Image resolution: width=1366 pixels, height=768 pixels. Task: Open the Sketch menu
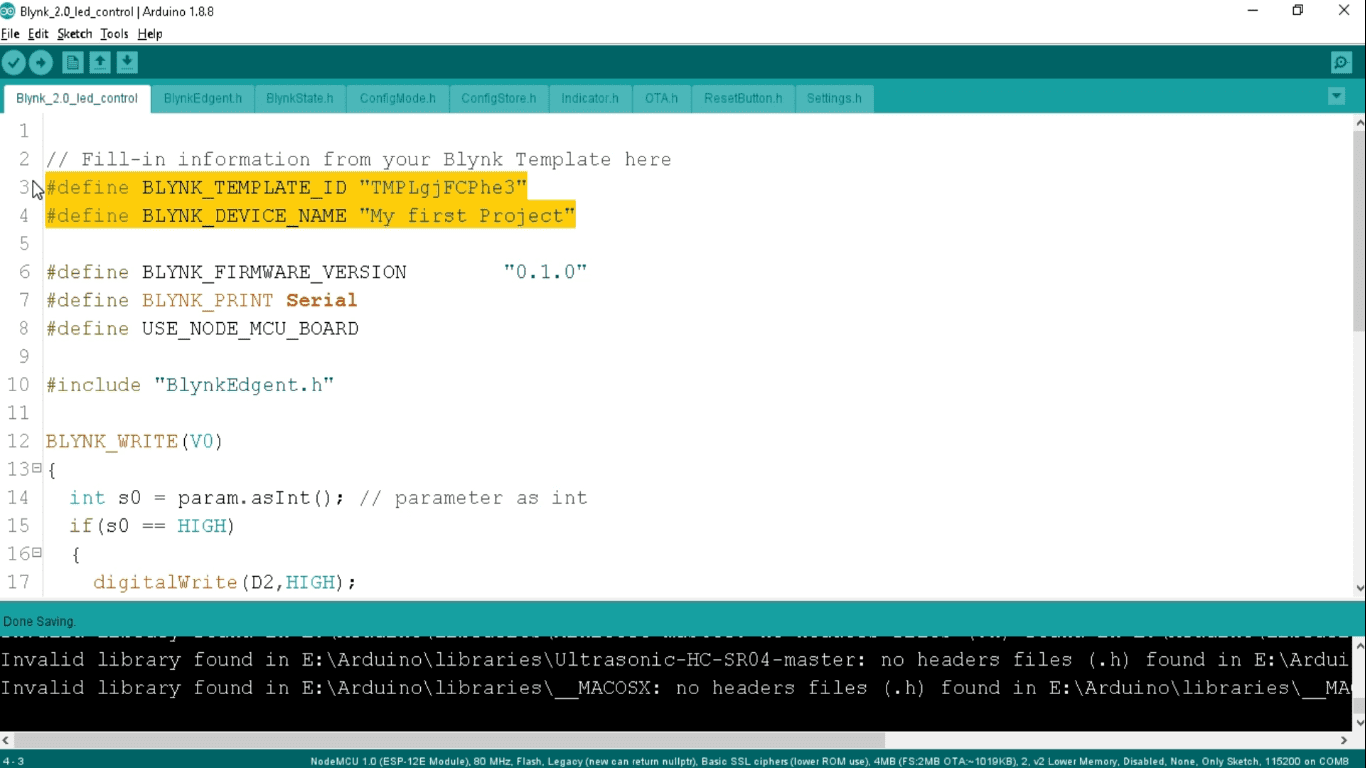(74, 34)
